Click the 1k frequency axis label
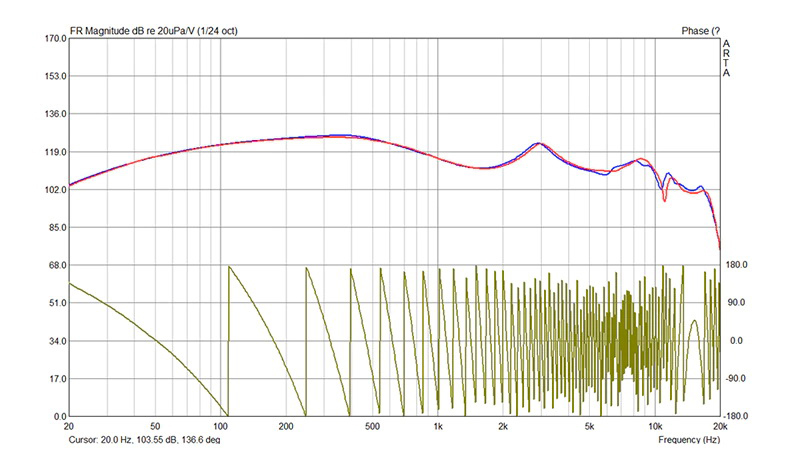The image size is (790, 474). pos(437,426)
